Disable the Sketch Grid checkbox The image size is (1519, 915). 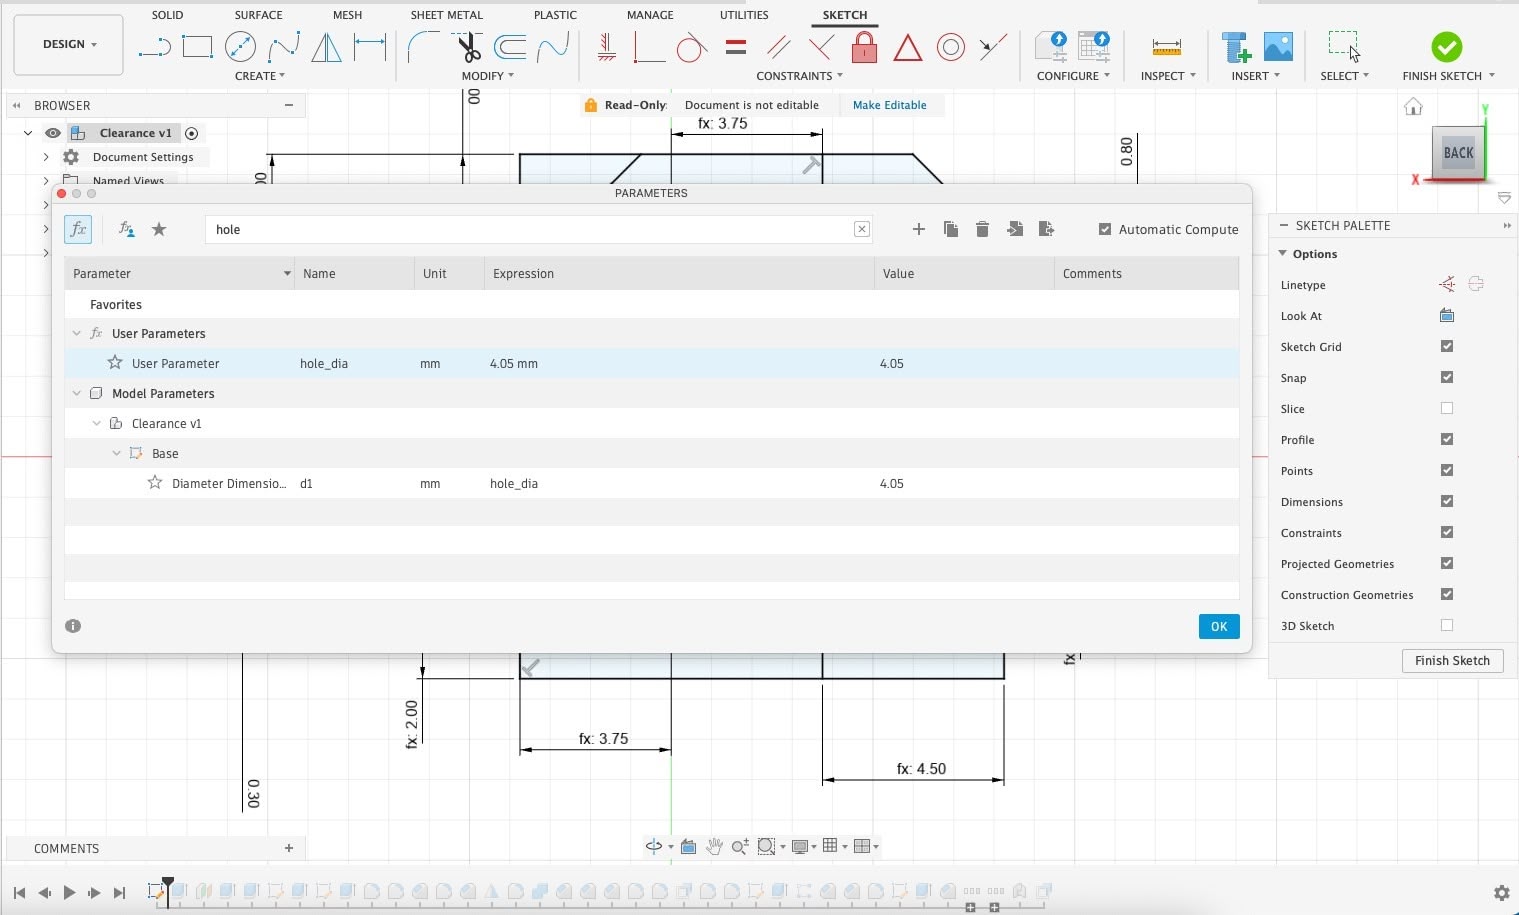[x=1447, y=346]
